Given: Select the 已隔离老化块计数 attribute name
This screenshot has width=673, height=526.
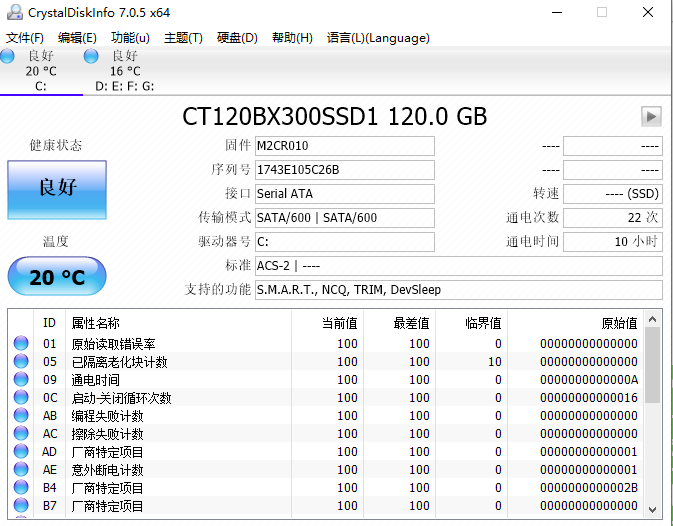Looking at the screenshot, I should click(x=119, y=362).
